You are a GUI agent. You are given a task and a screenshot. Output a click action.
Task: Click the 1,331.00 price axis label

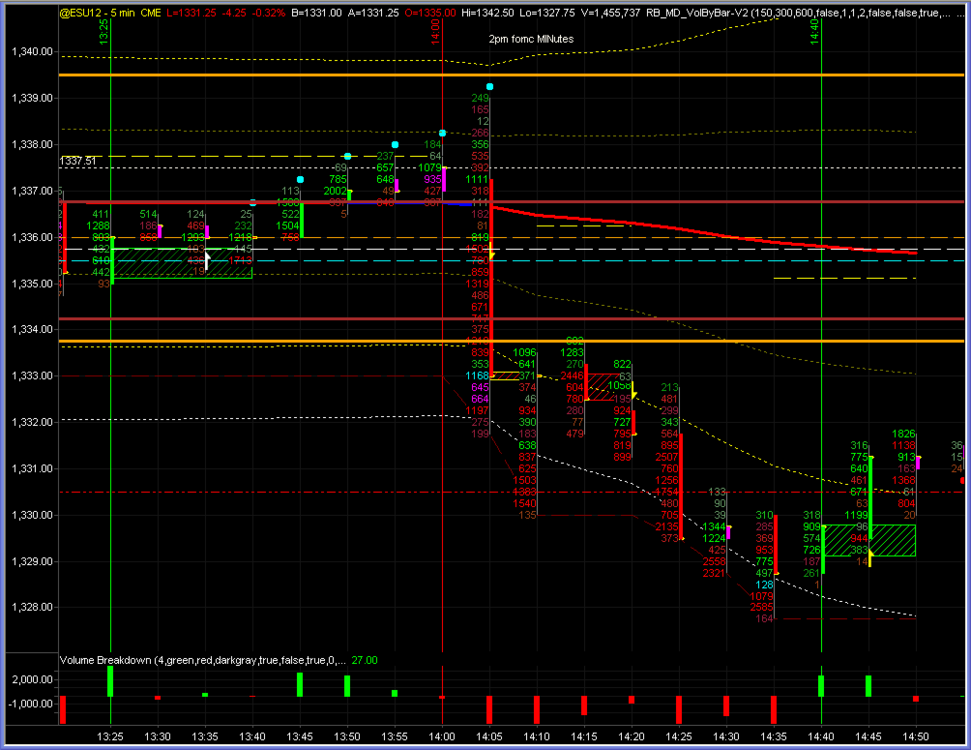pos(32,468)
